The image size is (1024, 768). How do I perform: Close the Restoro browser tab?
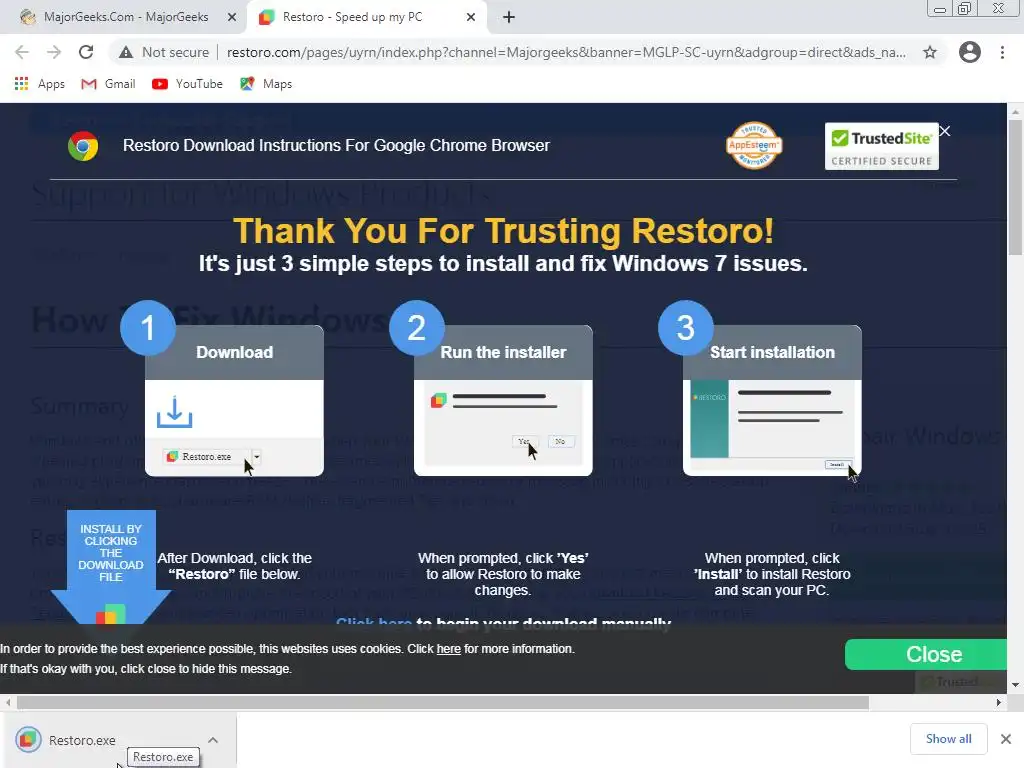(x=471, y=18)
